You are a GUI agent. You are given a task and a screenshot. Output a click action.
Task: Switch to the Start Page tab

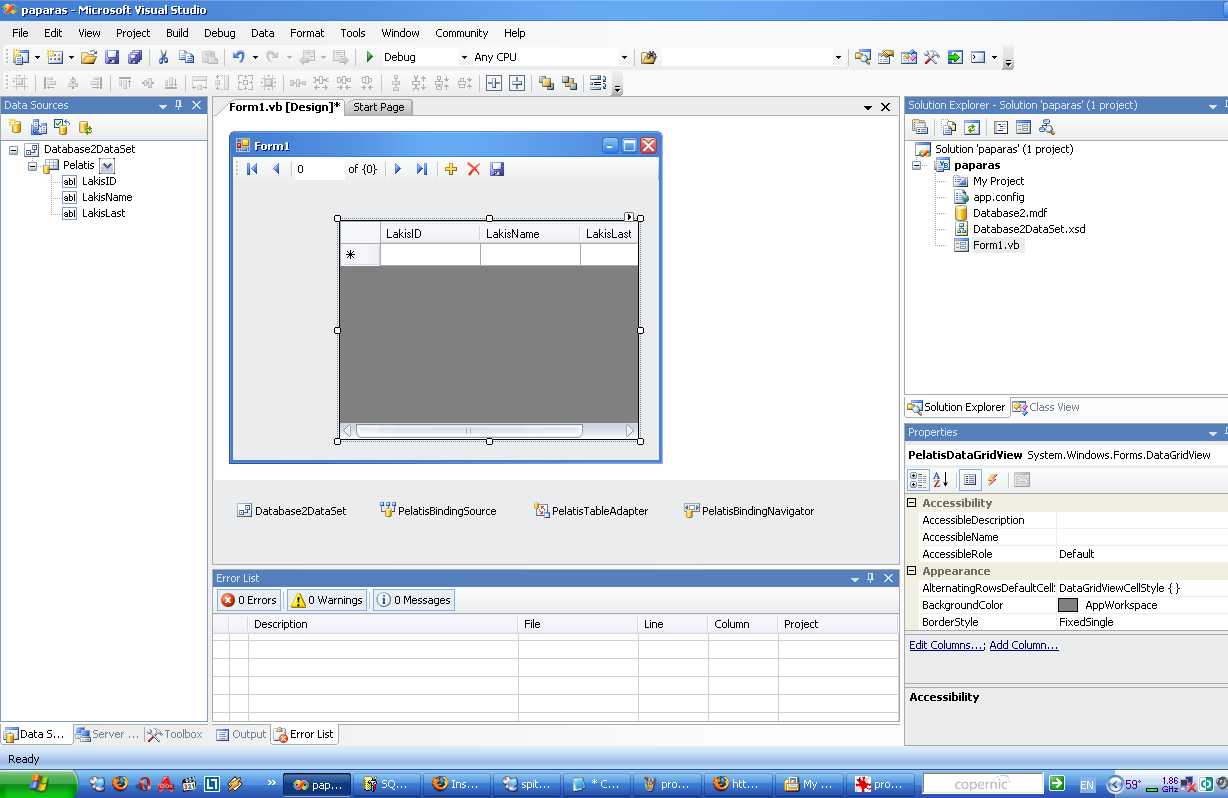(379, 107)
